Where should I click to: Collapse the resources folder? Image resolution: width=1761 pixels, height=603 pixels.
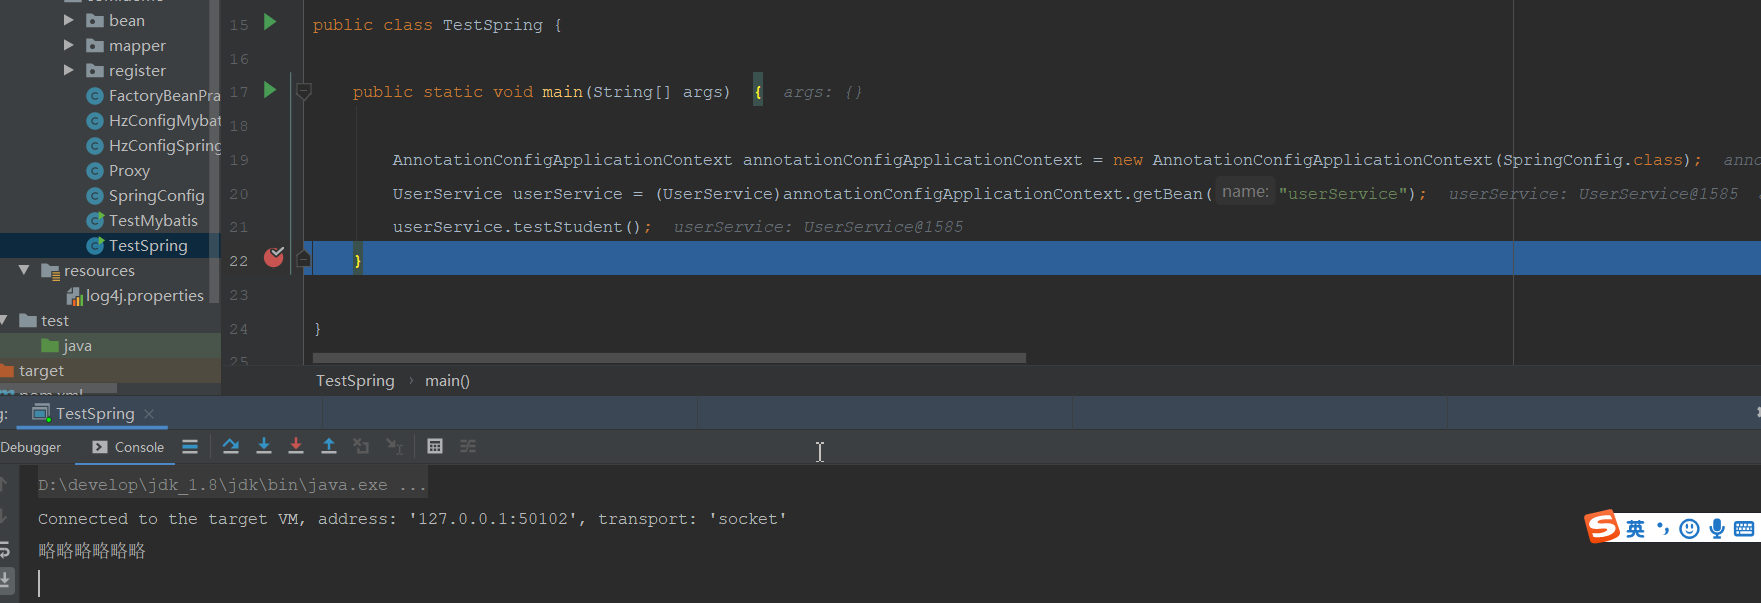[24, 270]
